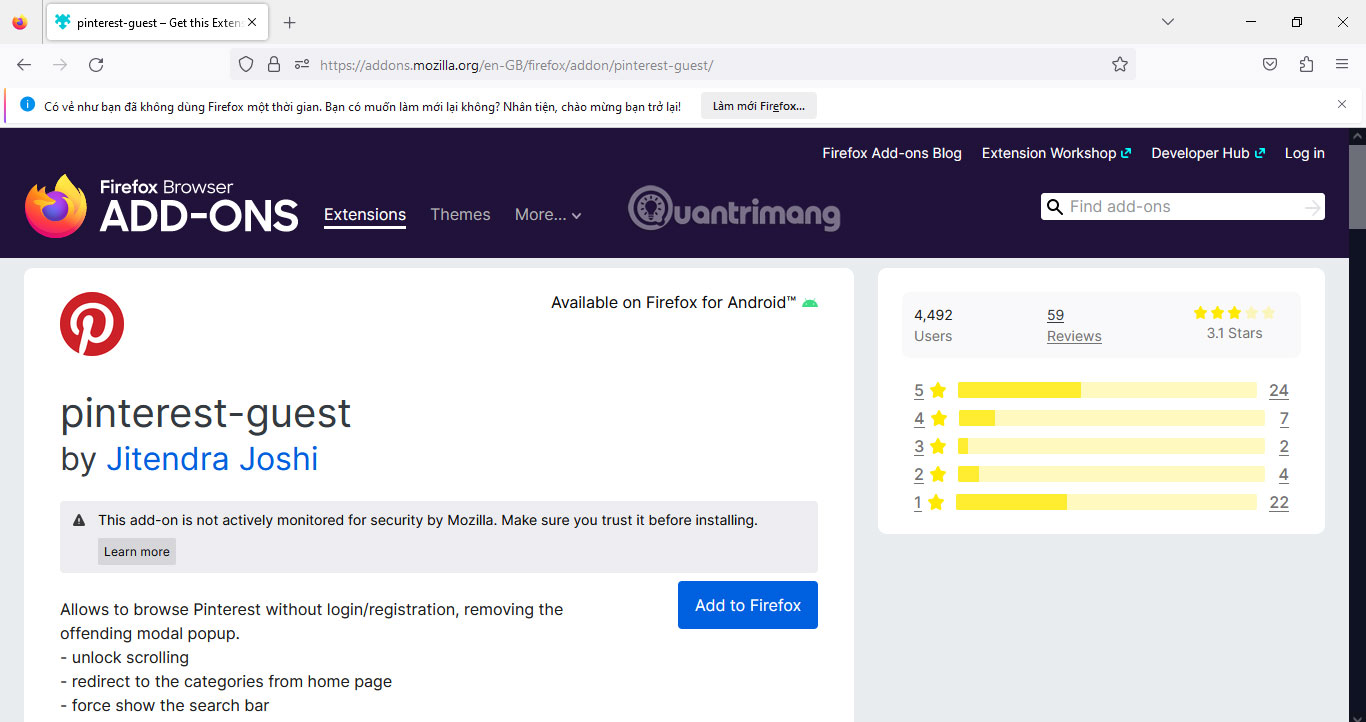Screen dimensions: 1366x722
Task: Open the 2 three-star reviews count
Action: tap(1284, 446)
